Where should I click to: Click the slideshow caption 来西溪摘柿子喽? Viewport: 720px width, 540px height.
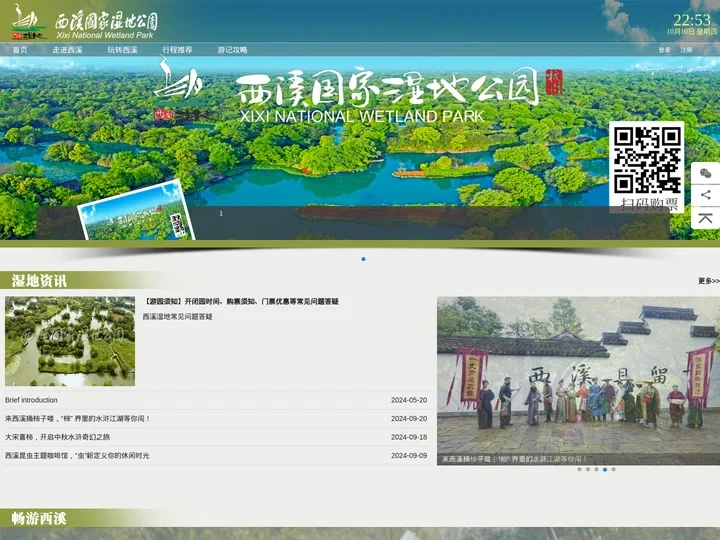[514, 459]
